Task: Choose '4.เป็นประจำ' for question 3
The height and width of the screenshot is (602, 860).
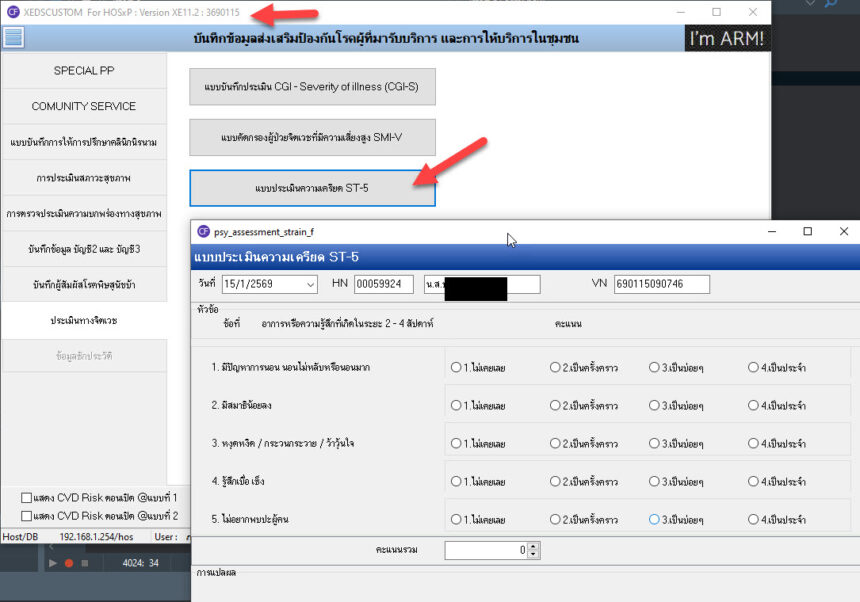Action: pyautogui.click(x=753, y=443)
